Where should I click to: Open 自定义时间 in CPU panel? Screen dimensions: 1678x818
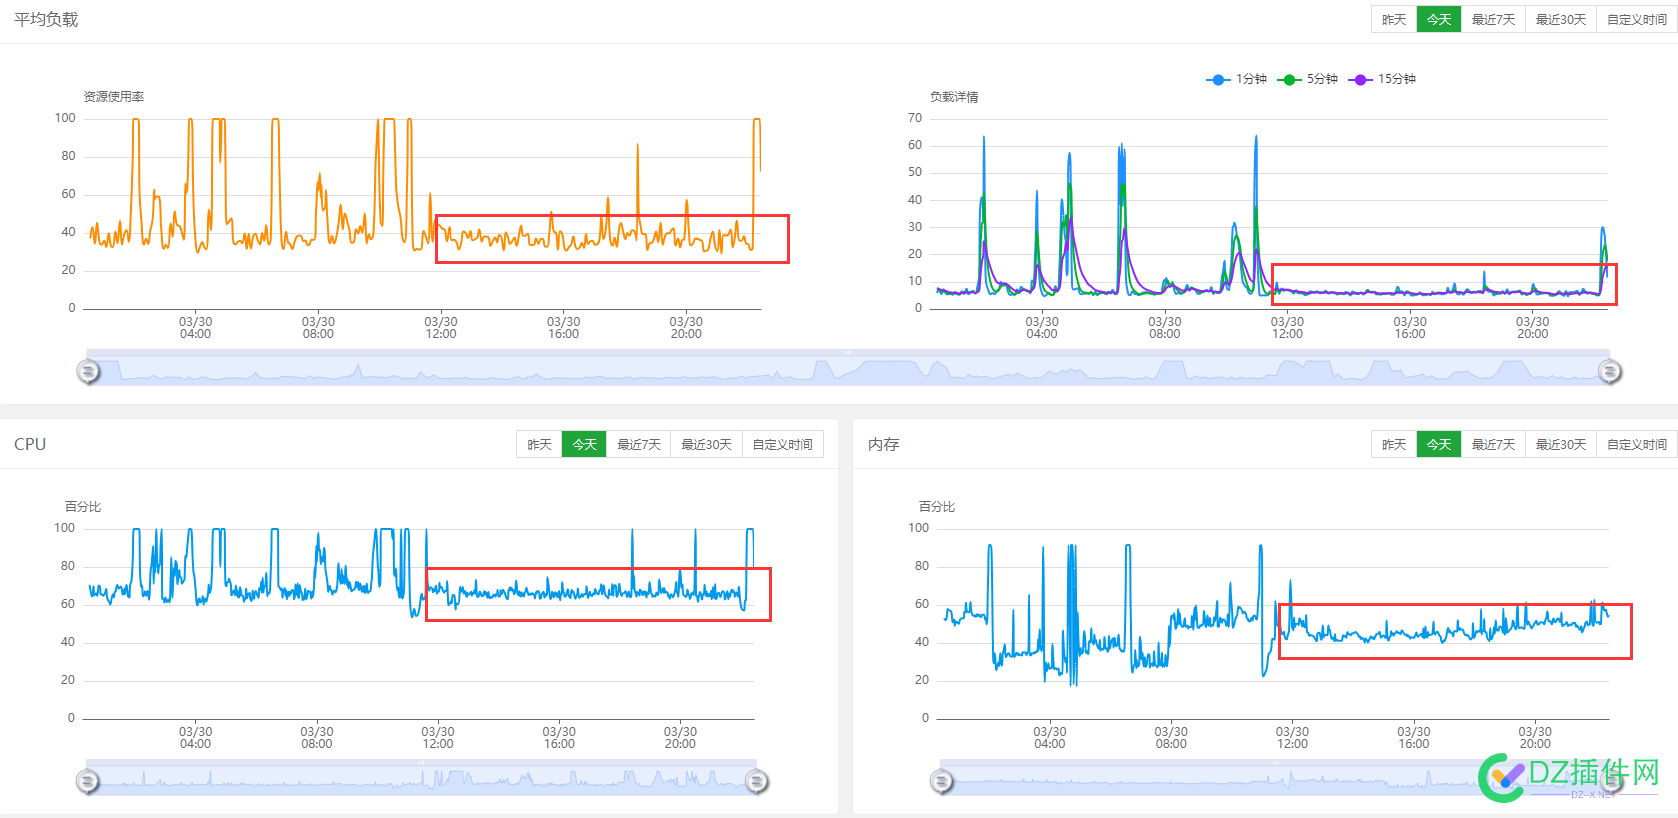tap(782, 445)
